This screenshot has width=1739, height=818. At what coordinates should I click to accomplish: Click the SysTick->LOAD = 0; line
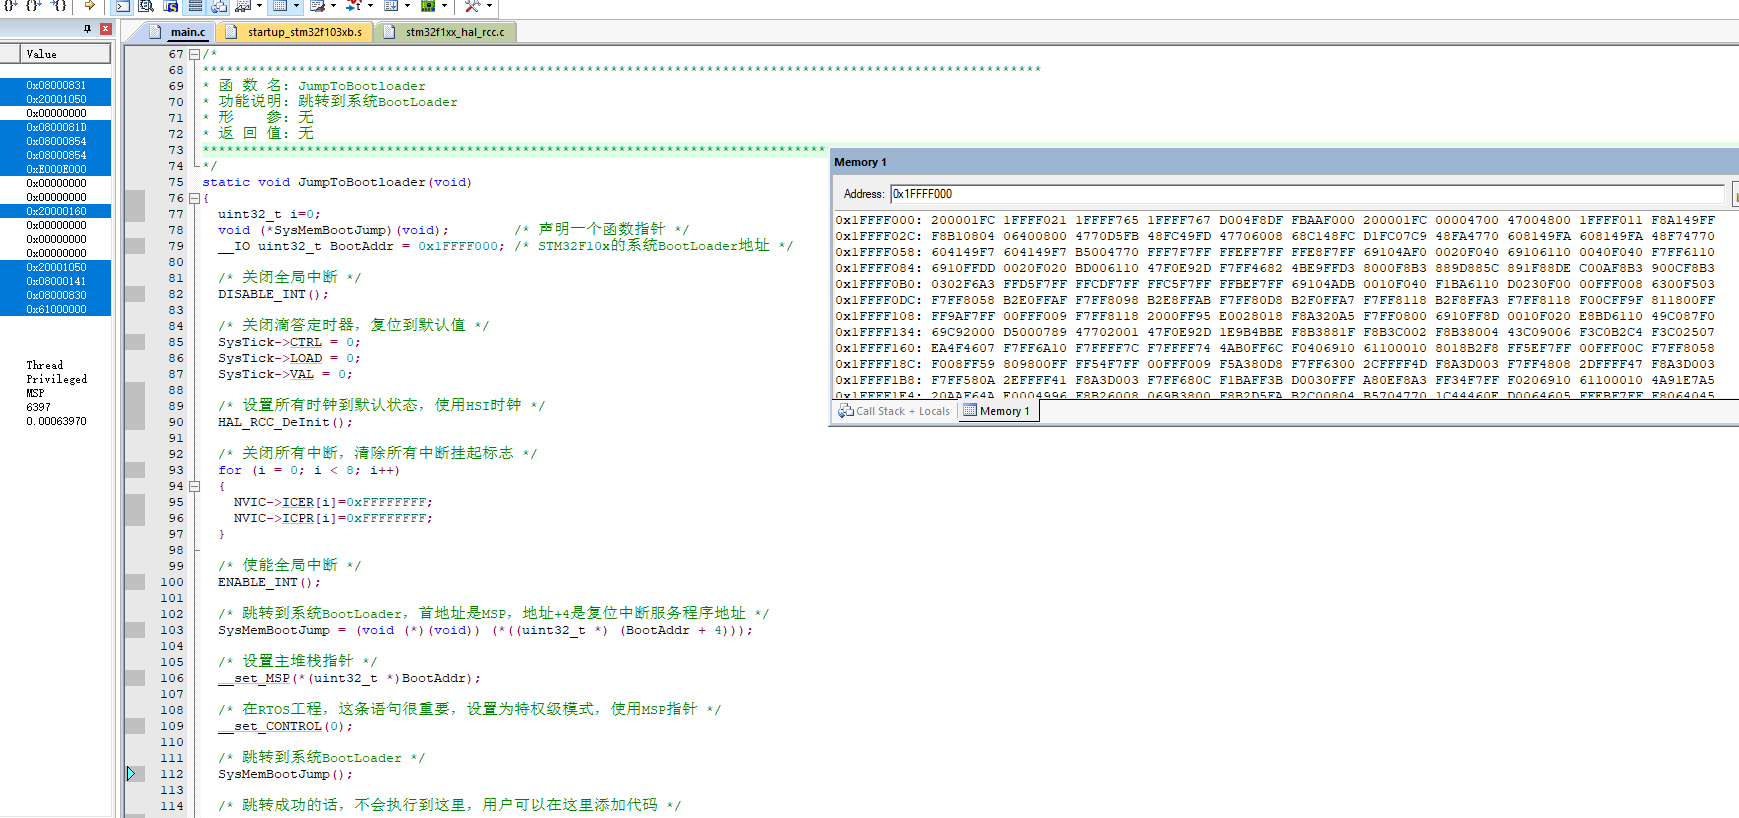point(289,358)
